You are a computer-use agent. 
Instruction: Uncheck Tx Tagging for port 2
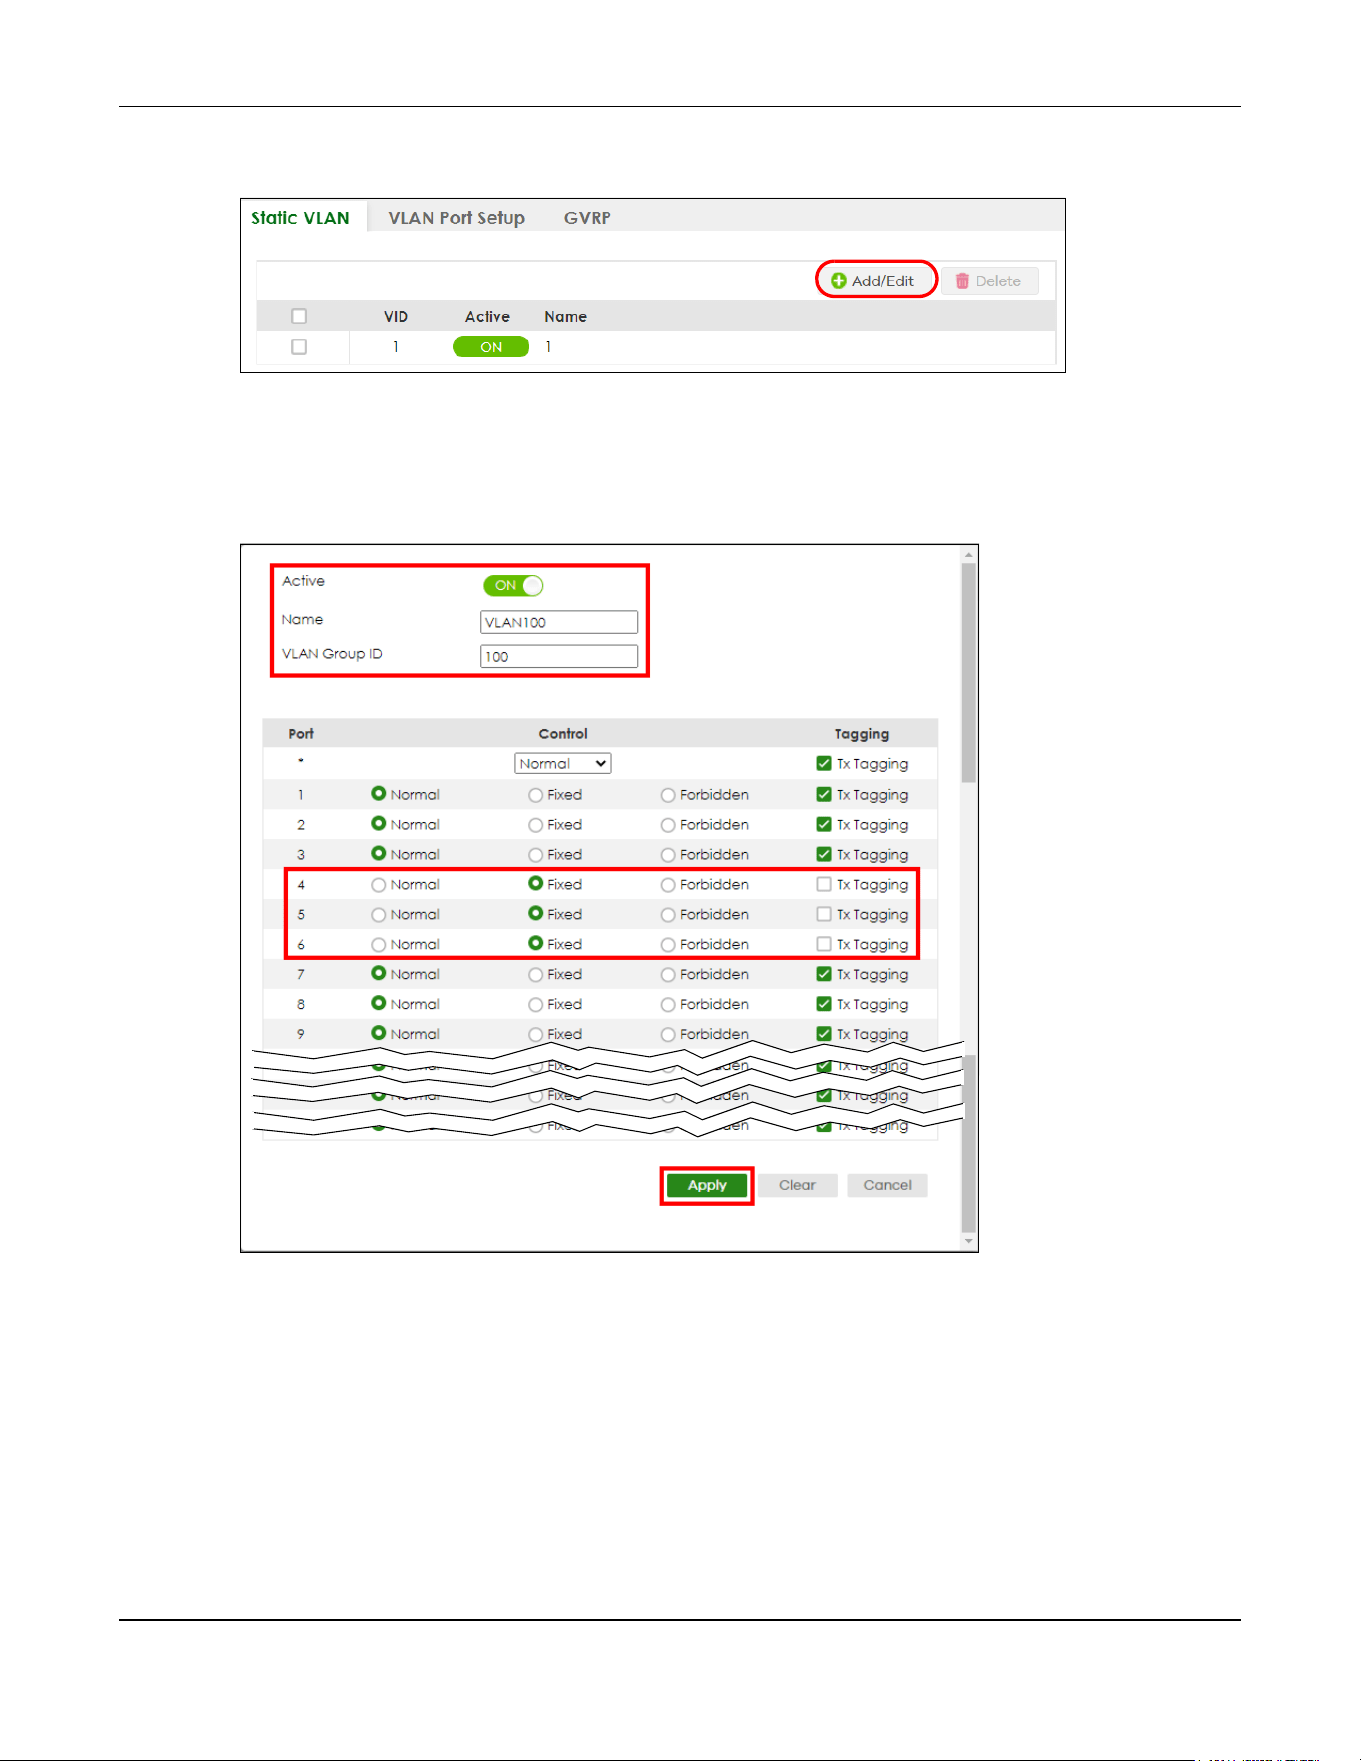824,824
